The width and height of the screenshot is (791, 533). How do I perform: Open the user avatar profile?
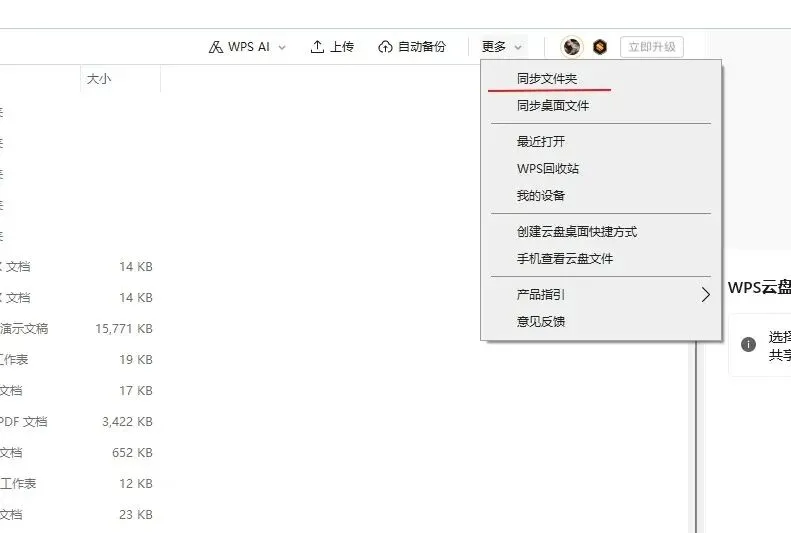(572, 47)
